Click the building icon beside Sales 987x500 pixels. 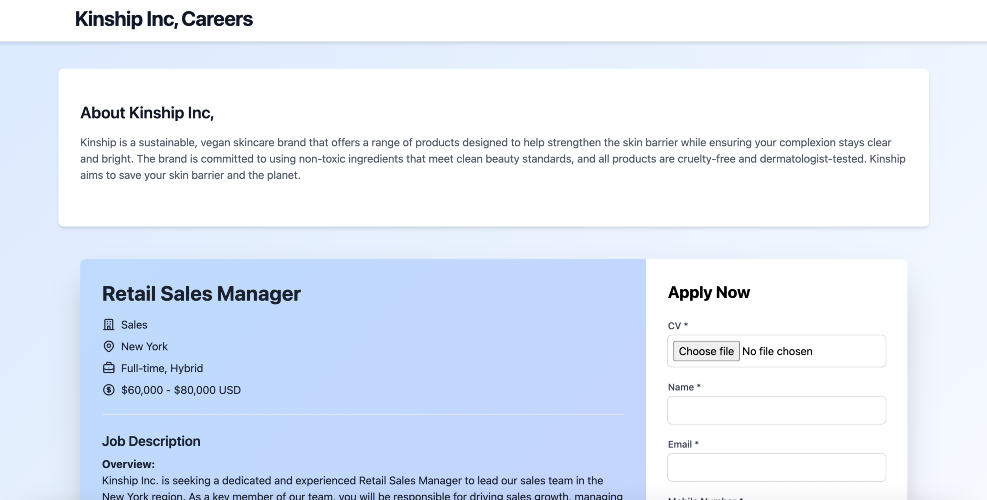[x=109, y=325]
